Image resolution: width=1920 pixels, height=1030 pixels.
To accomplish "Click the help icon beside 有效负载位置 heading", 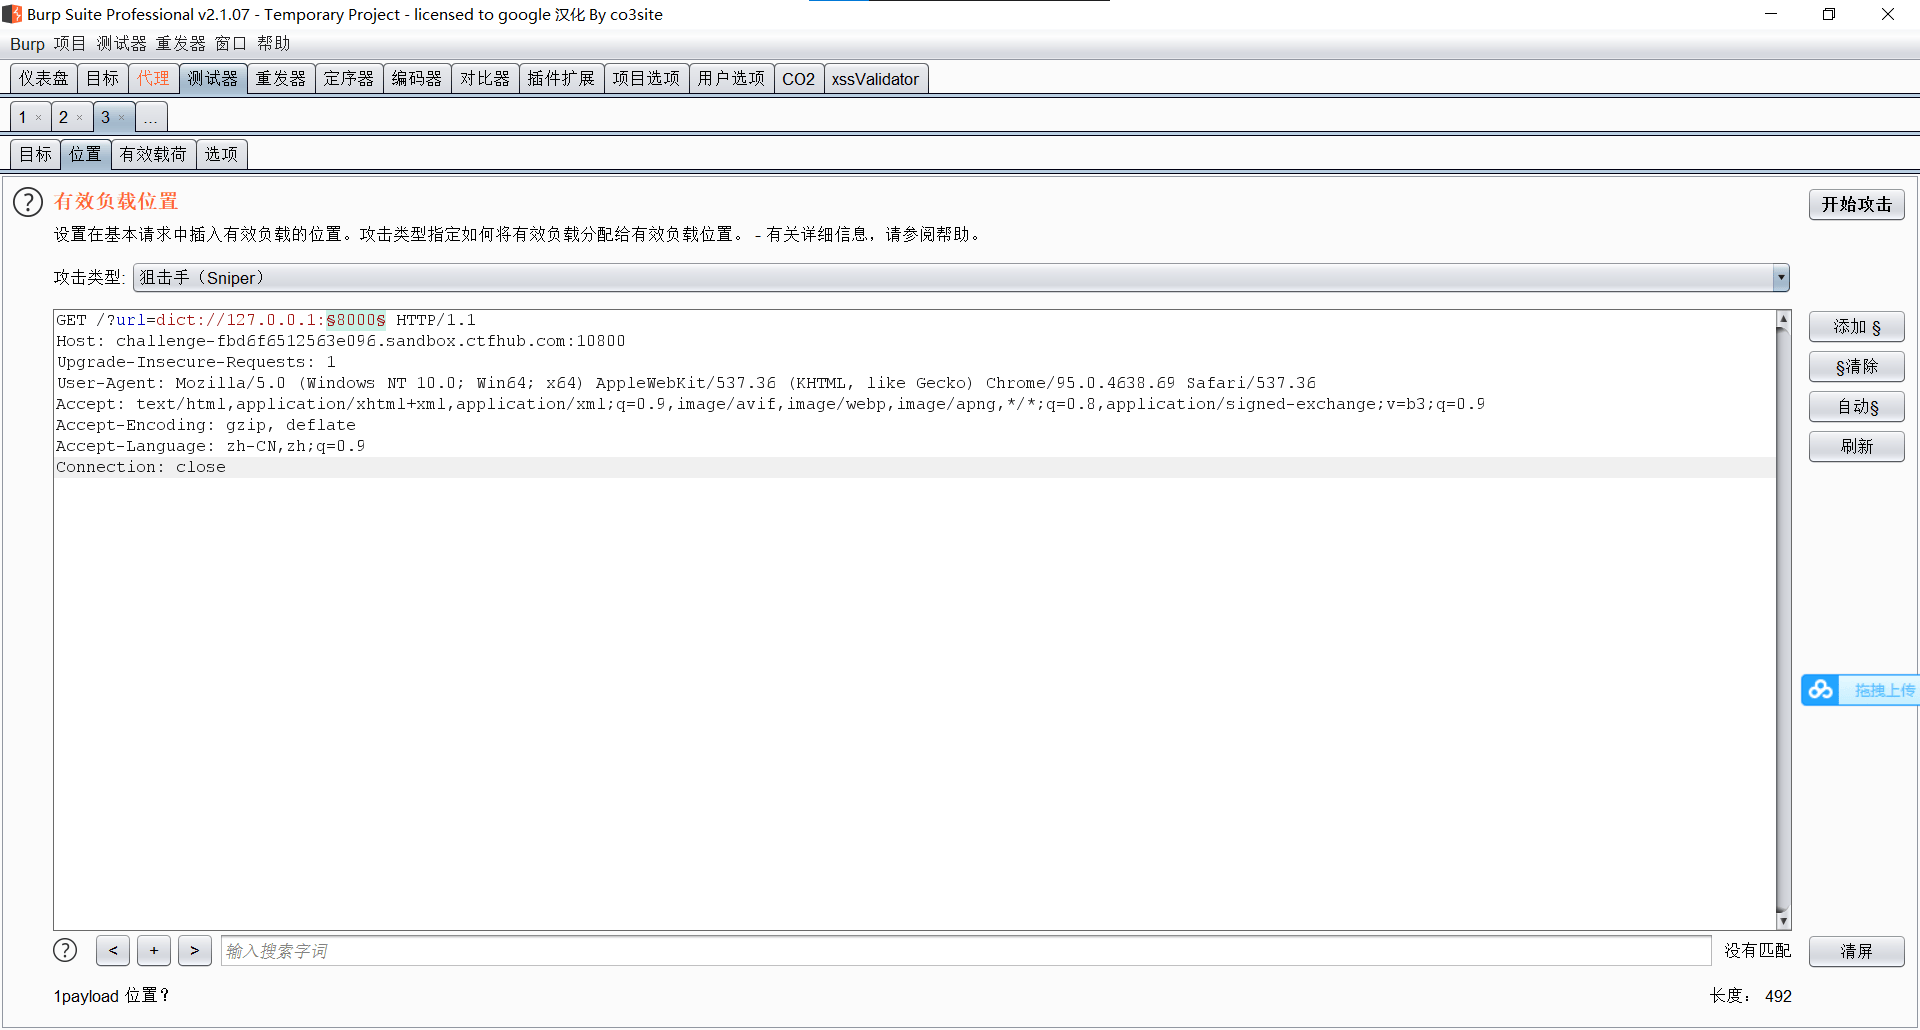I will click(x=26, y=202).
